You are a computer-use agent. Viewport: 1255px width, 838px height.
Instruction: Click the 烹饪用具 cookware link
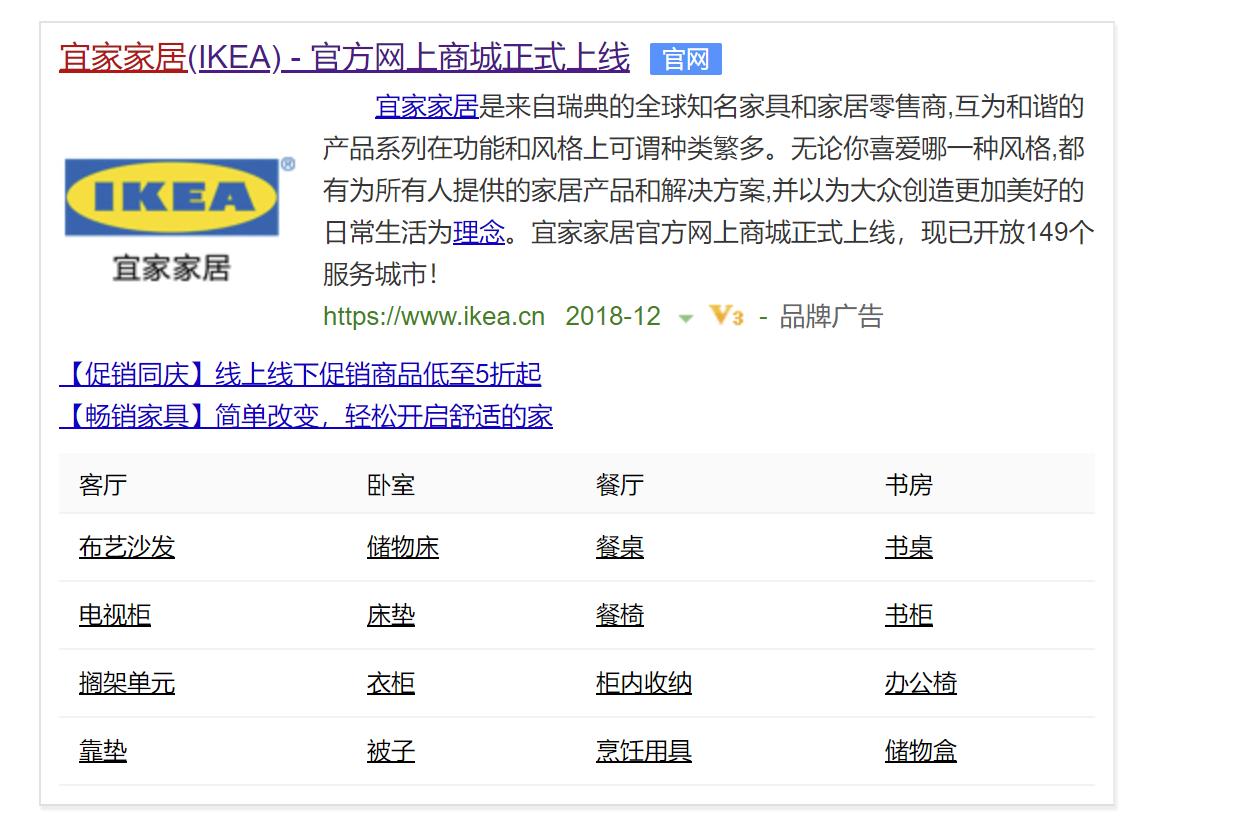click(x=644, y=751)
